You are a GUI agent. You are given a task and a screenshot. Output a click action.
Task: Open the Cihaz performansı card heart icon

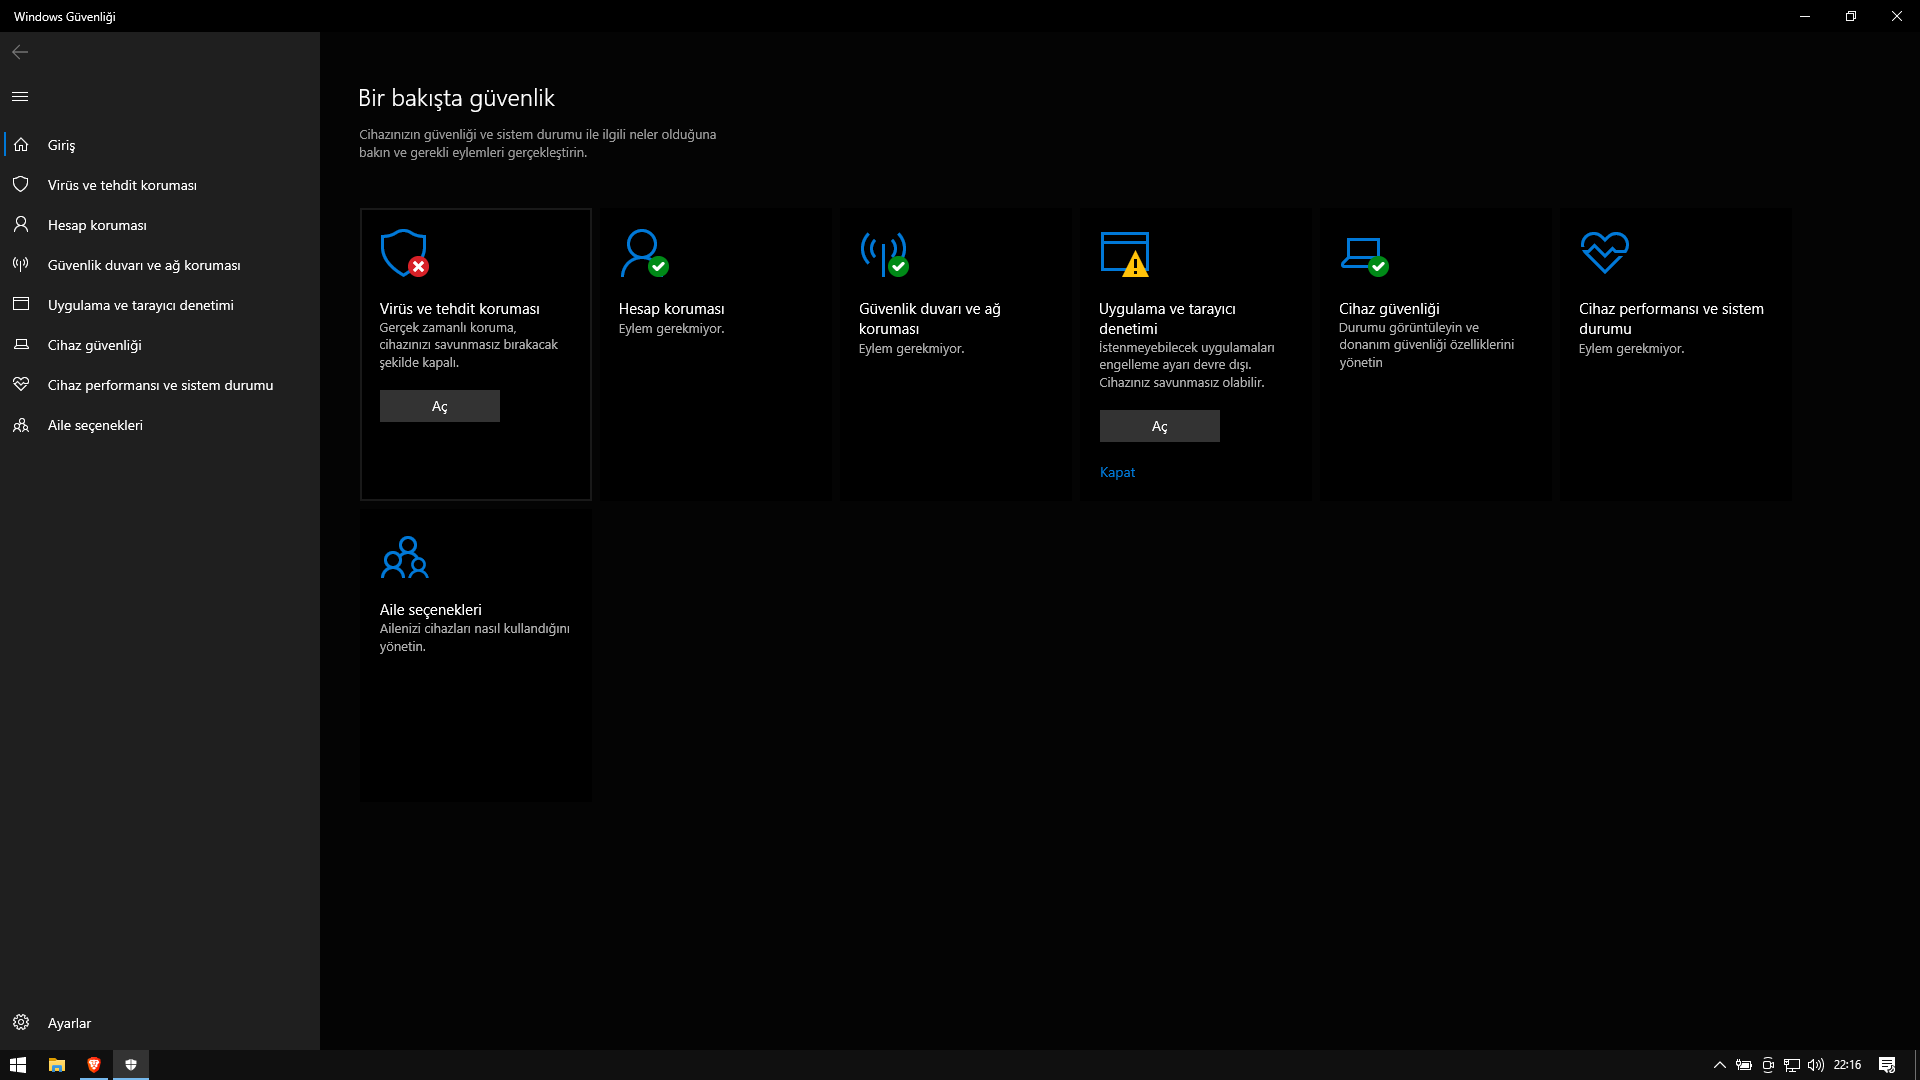pos(1604,252)
